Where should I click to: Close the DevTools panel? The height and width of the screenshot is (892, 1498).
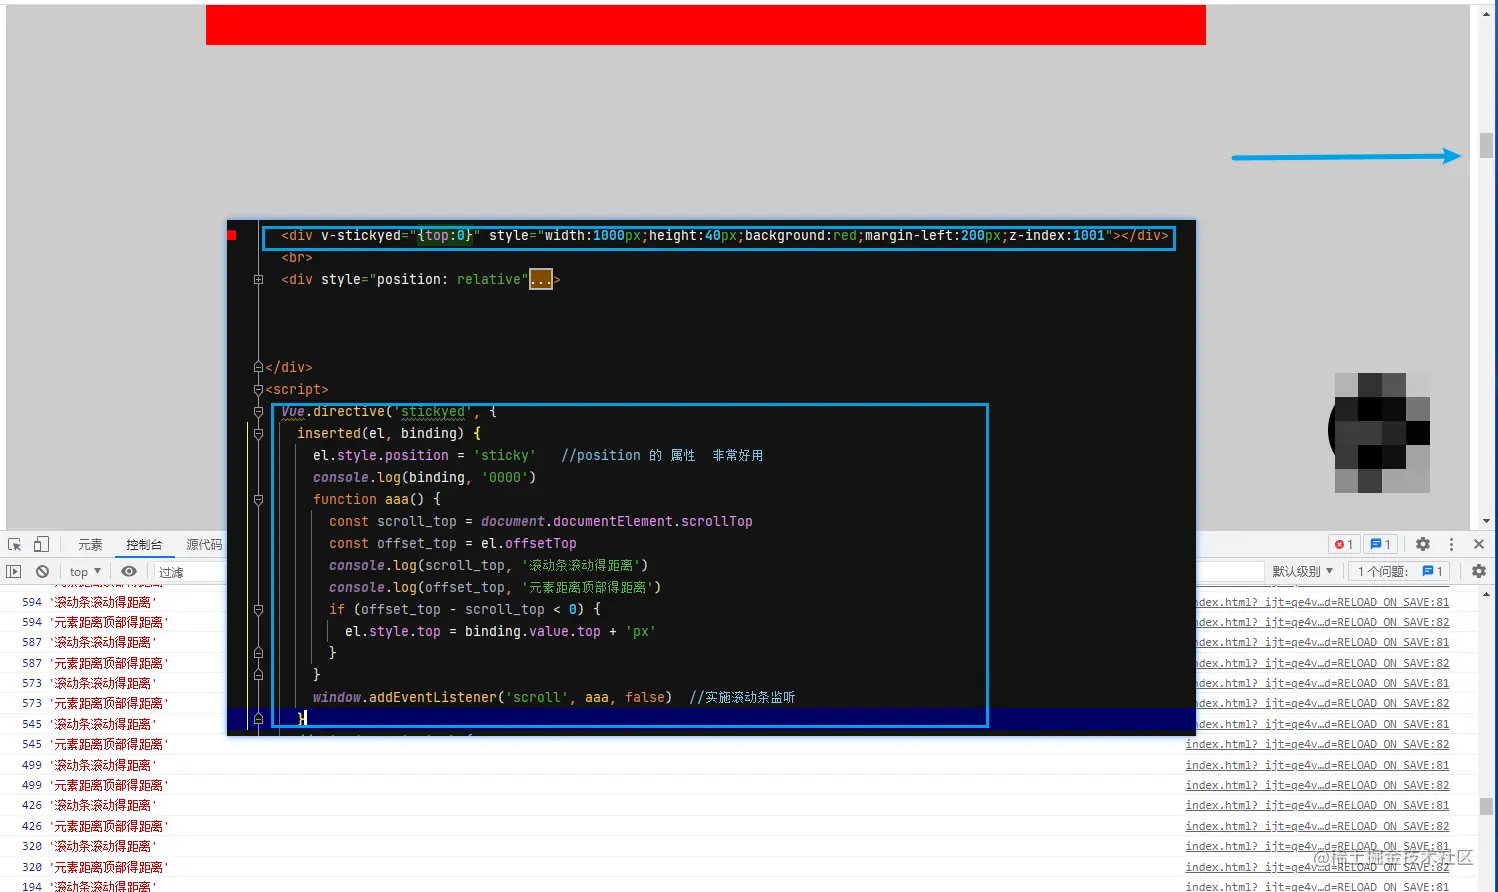point(1479,544)
